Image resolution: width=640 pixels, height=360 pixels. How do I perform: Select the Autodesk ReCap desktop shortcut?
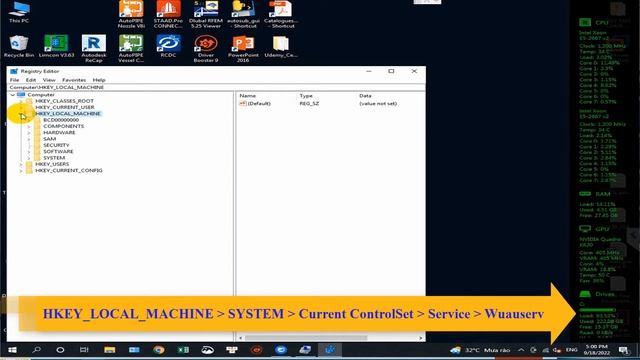93,48
